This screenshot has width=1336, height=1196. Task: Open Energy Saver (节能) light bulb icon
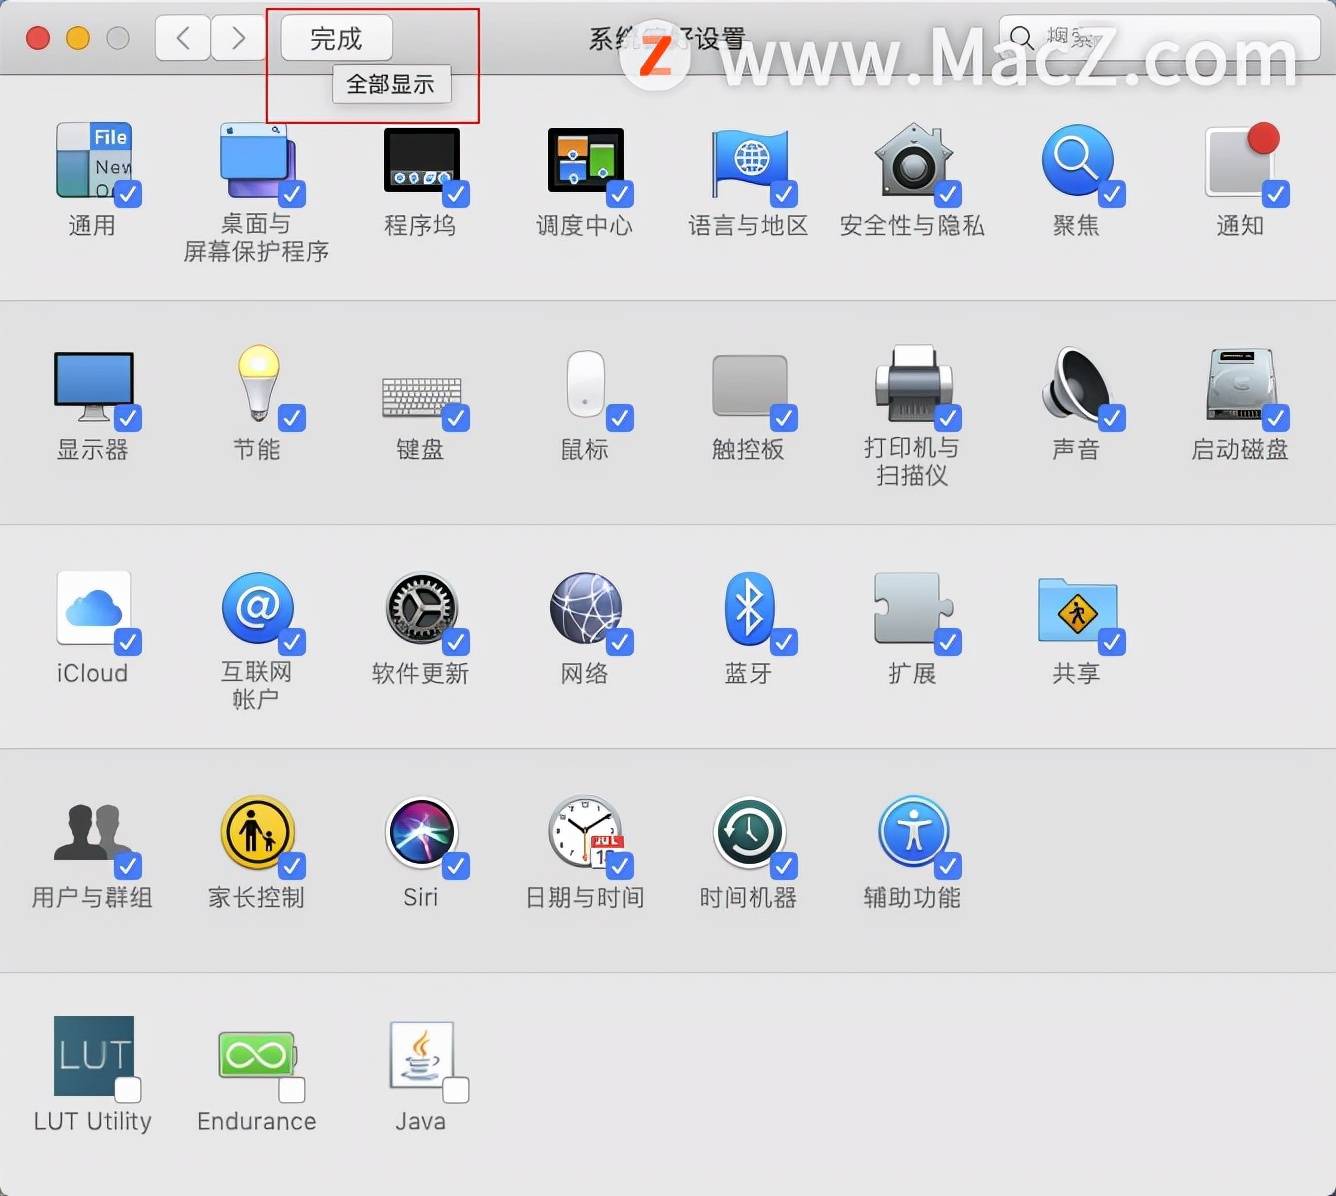(257, 384)
